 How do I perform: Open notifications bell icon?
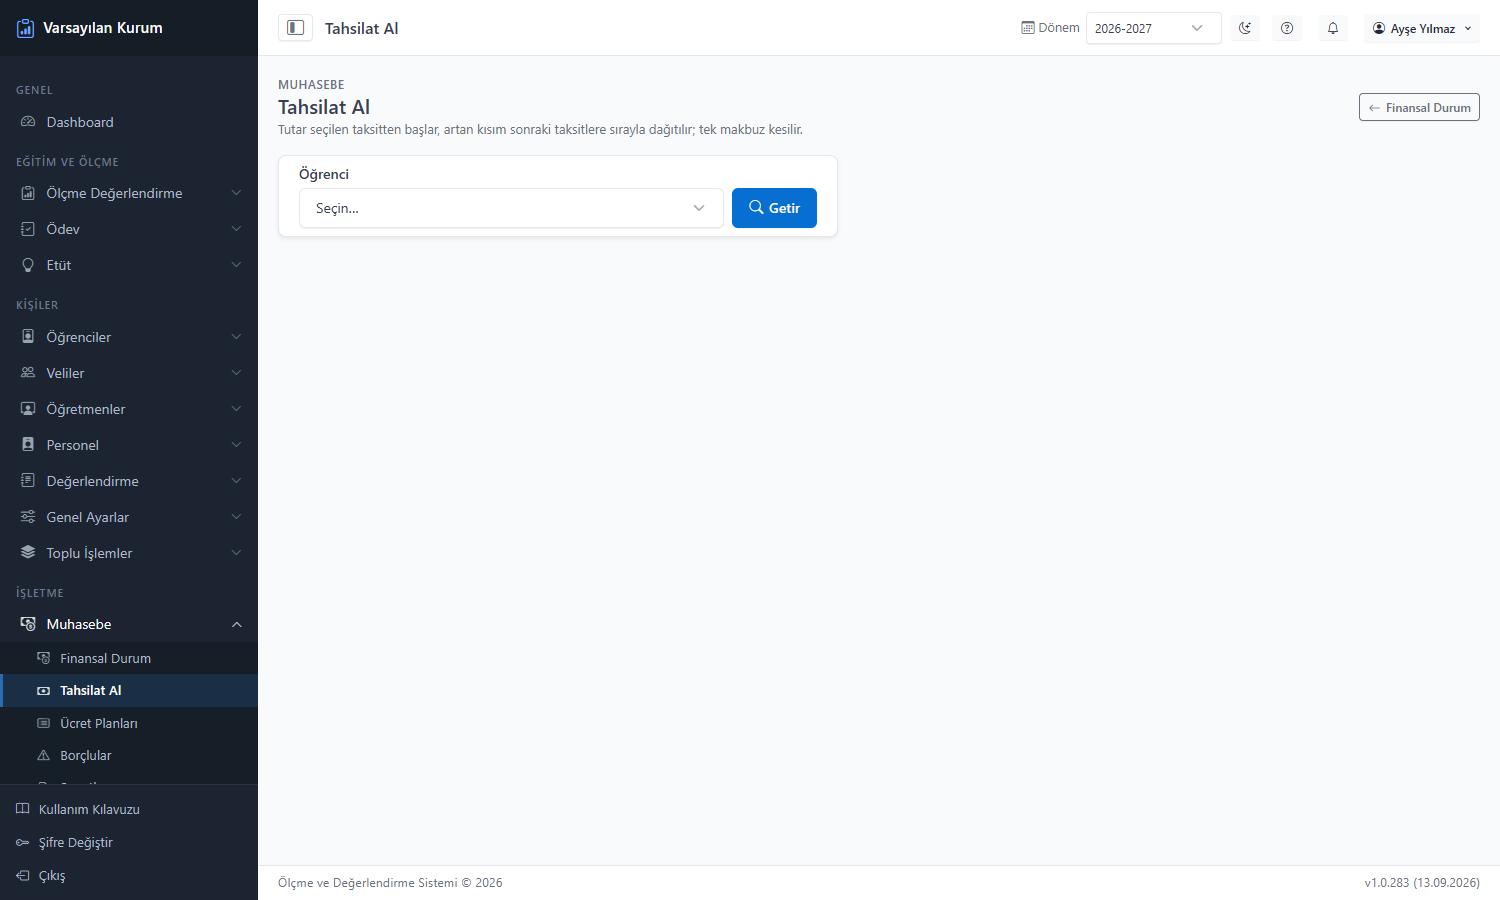[1333, 28]
